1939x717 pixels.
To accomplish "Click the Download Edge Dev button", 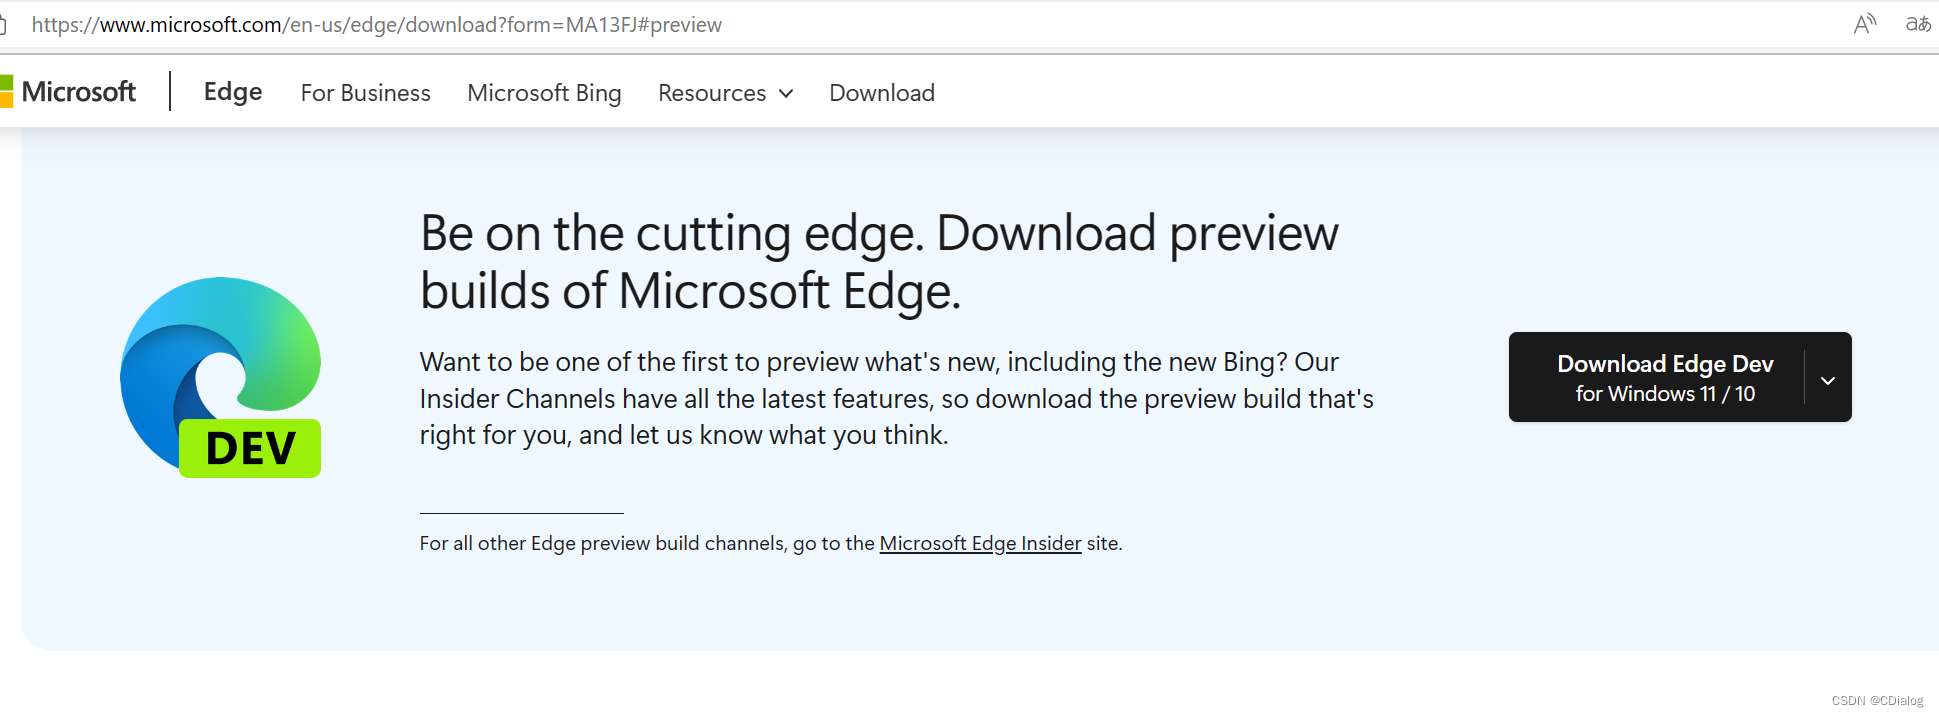I will (x=1664, y=377).
